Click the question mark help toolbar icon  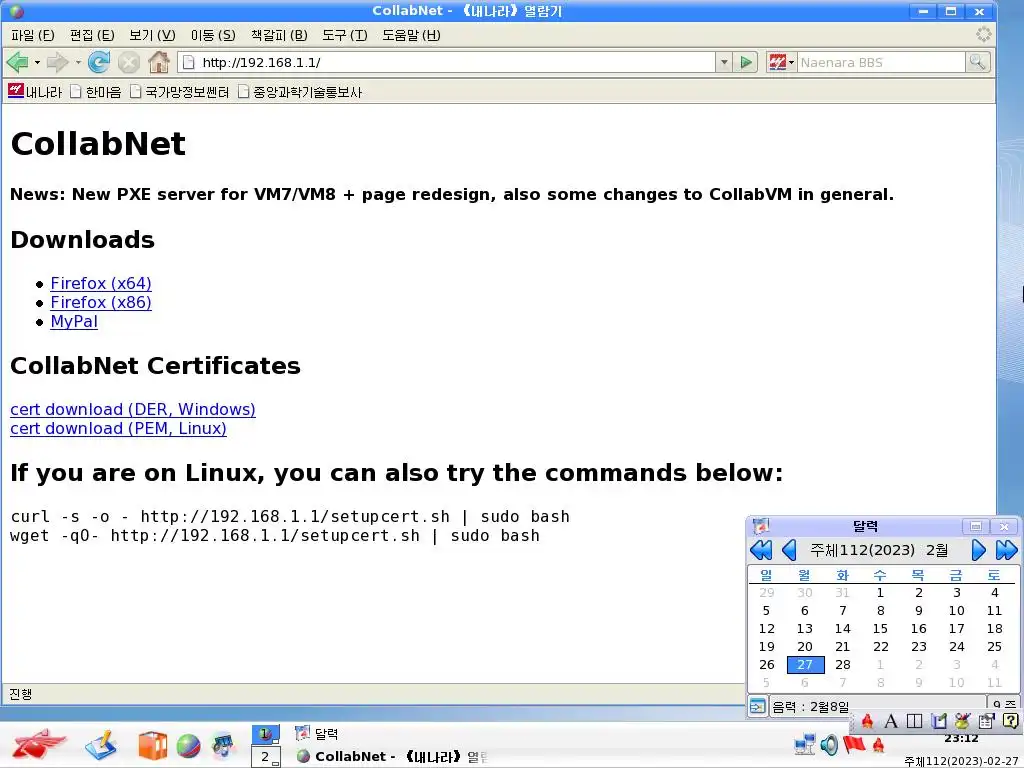point(1010,721)
